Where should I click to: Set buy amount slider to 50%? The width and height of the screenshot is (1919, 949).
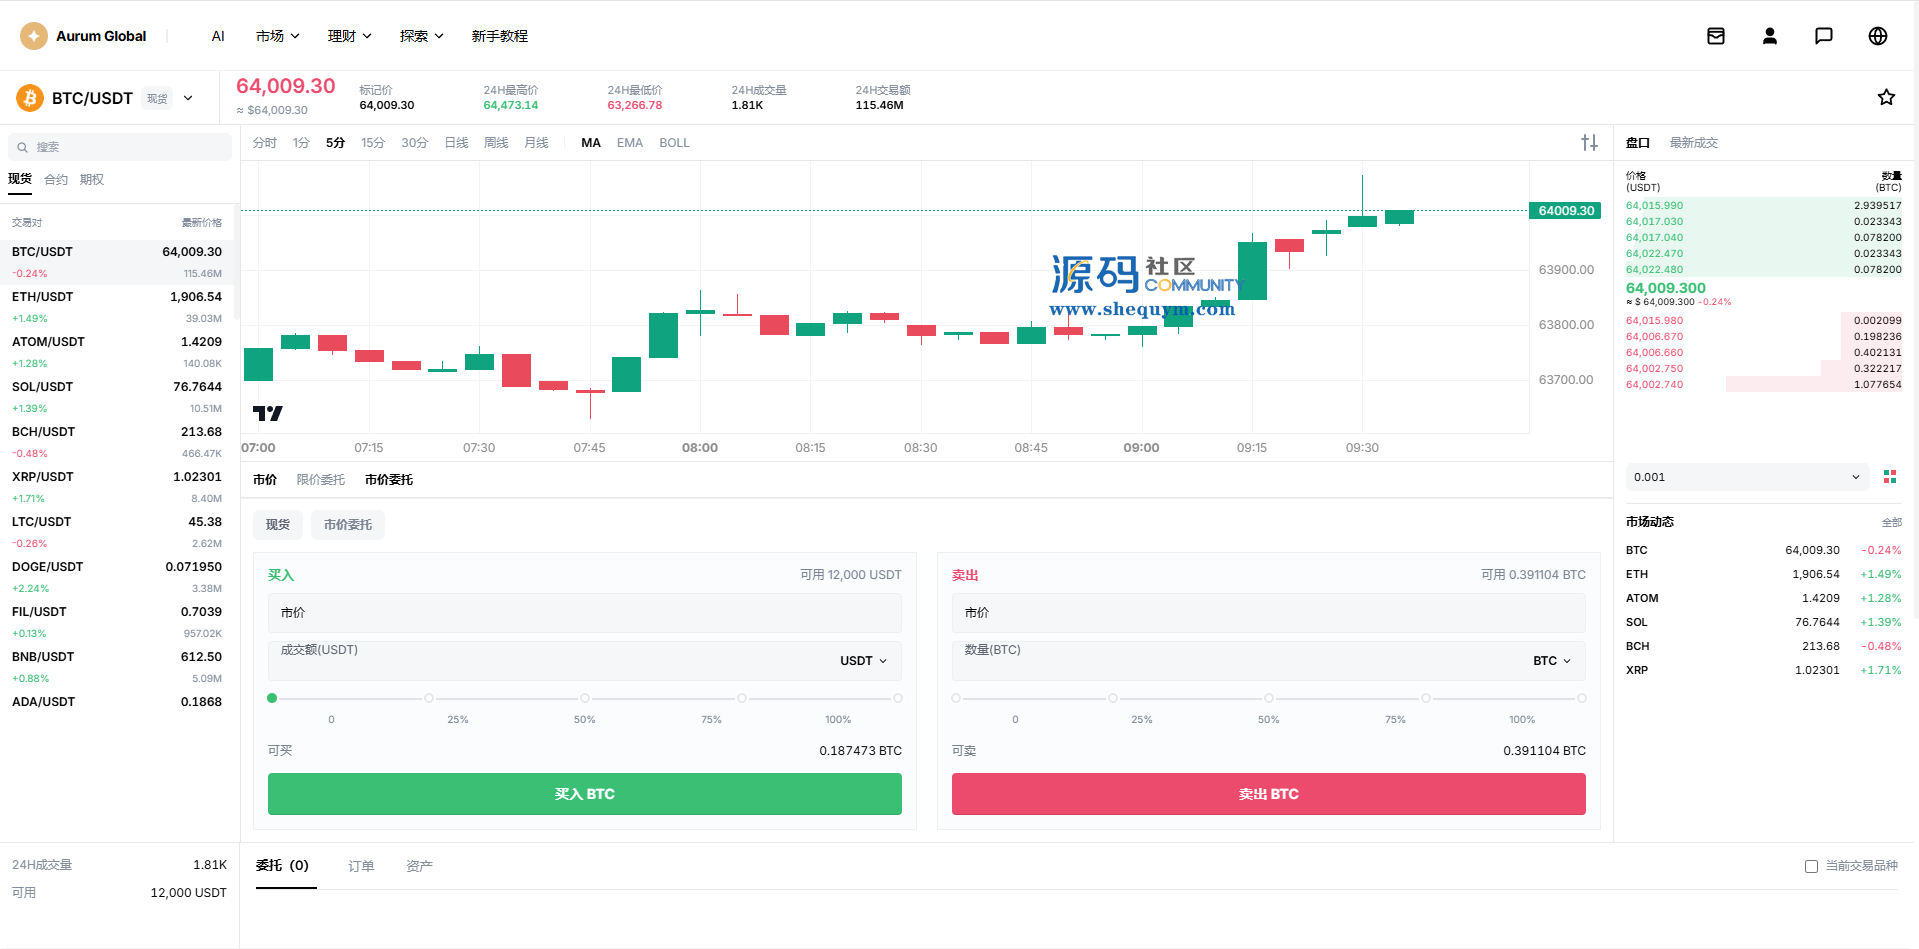[585, 698]
